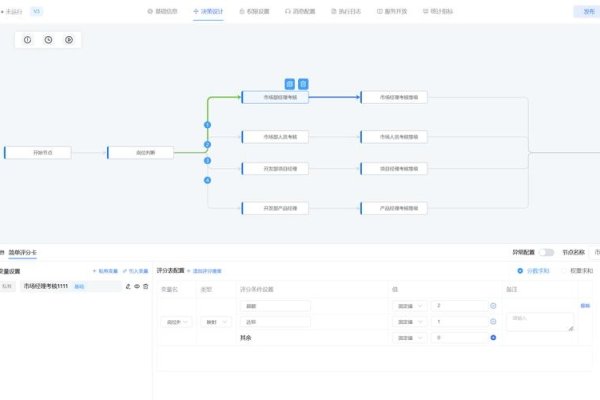Click the score value field showing 2
The image size is (600, 400).
click(x=460, y=306)
